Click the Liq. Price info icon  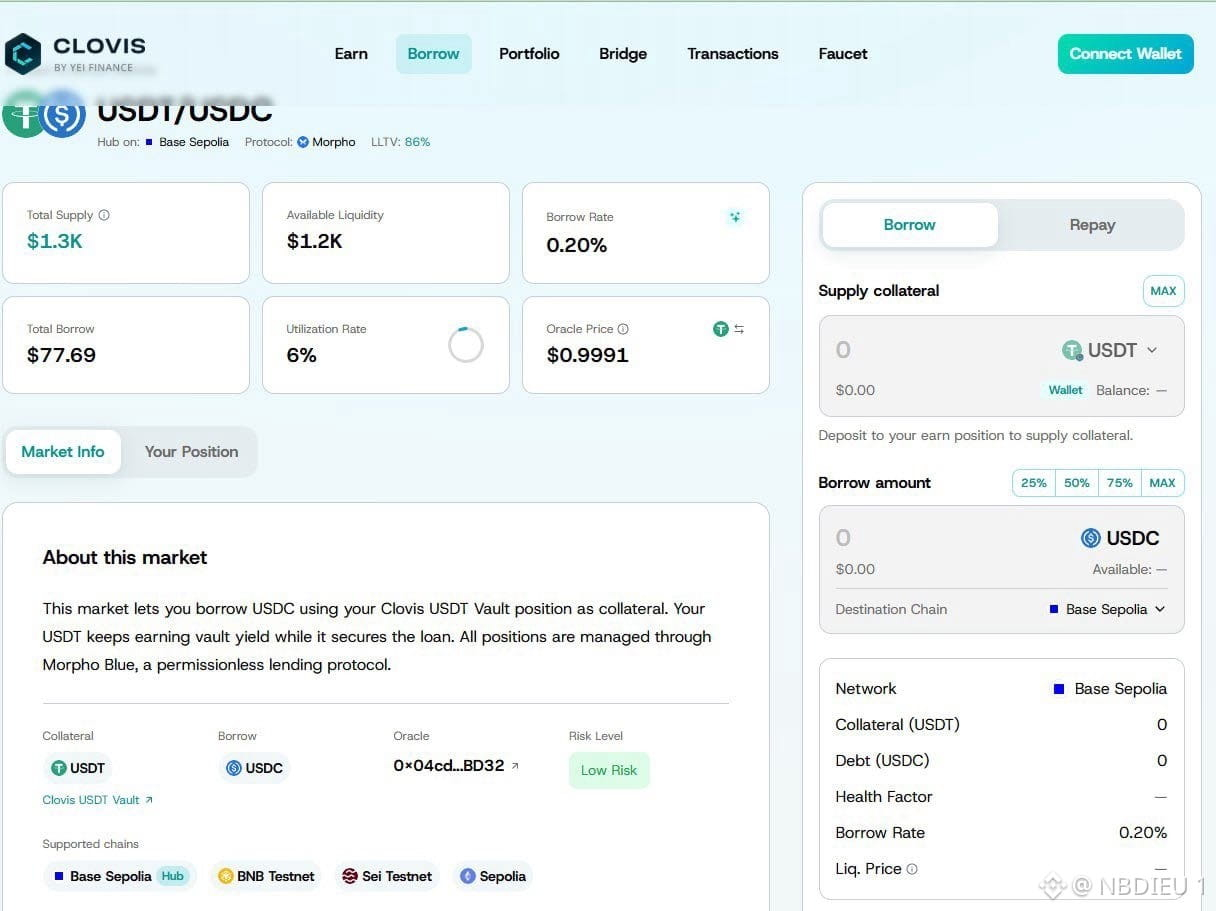click(912, 869)
